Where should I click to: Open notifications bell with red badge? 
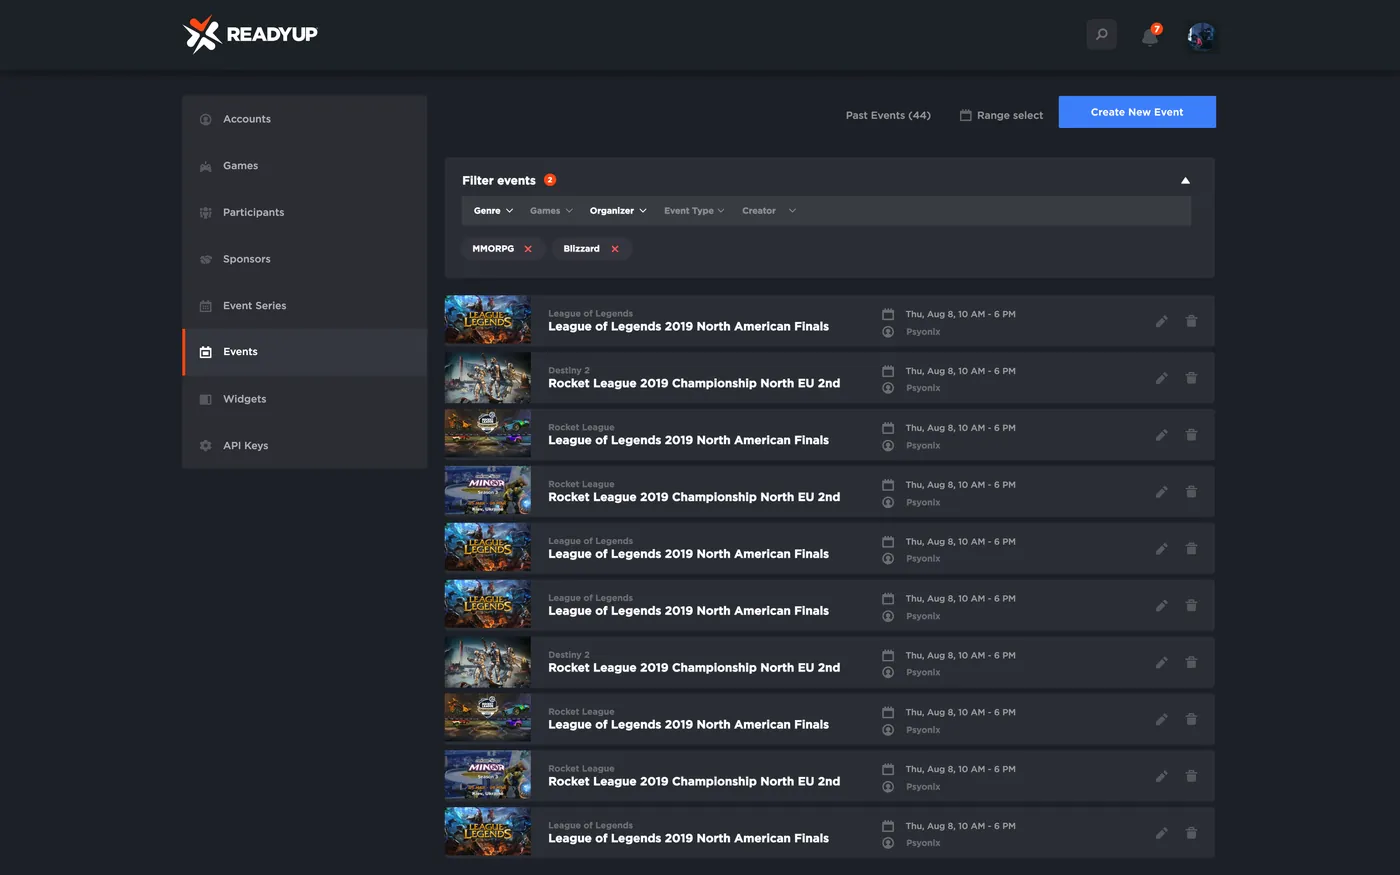1150,36
